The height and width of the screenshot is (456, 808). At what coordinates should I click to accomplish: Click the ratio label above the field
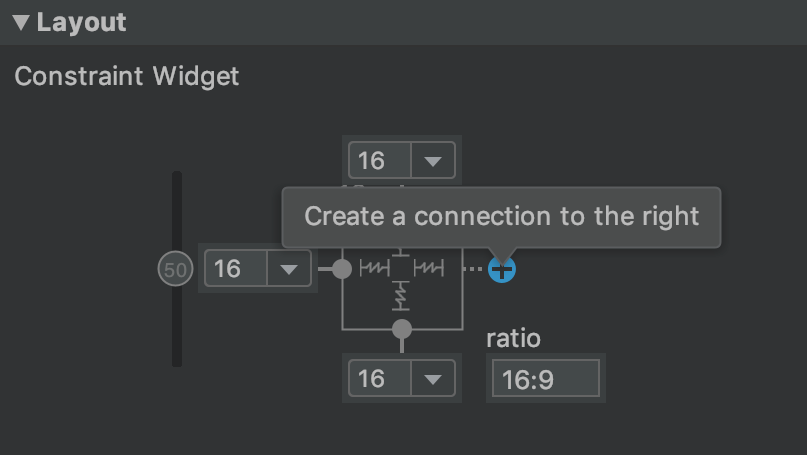coord(513,338)
